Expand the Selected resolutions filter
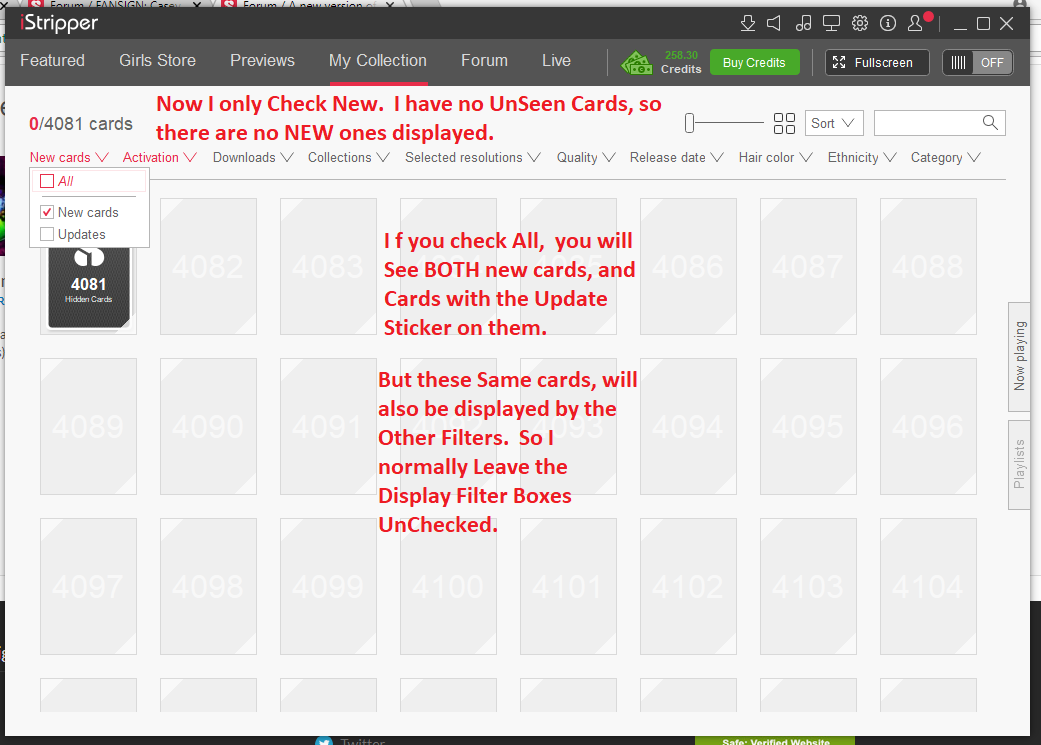This screenshot has width=1041, height=745. (x=473, y=158)
